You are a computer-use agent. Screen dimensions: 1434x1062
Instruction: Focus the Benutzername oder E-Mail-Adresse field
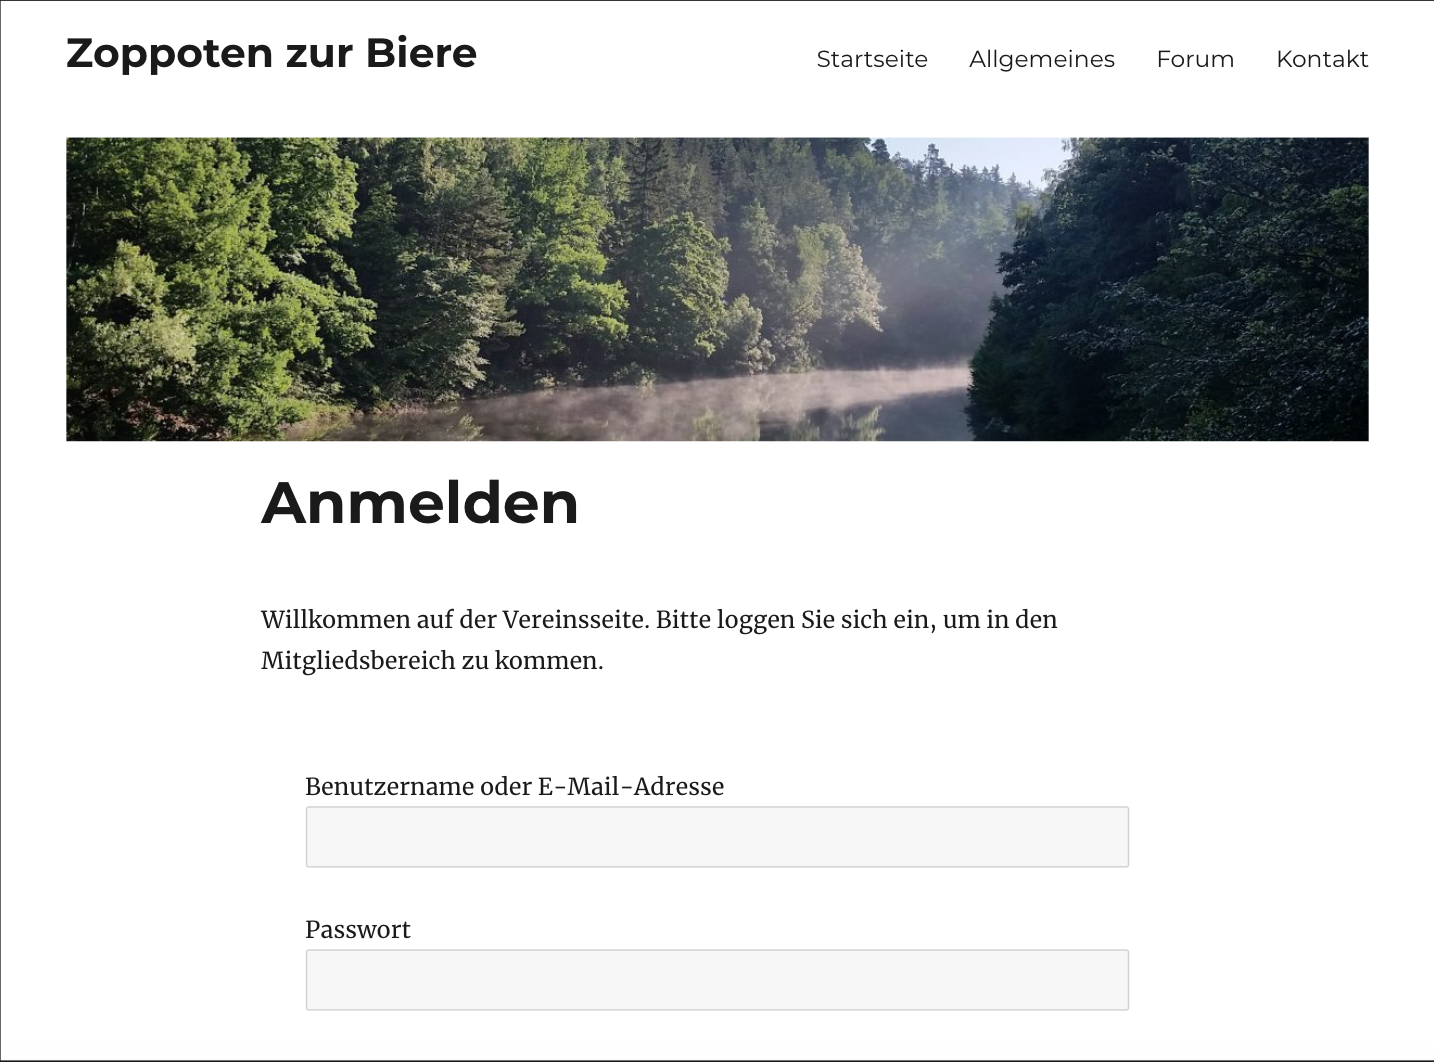point(717,837)
